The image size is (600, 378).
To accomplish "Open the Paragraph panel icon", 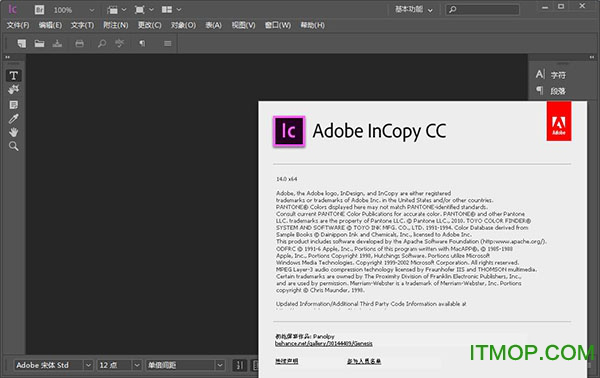I will pyautogui.click(x=540, y=90).
